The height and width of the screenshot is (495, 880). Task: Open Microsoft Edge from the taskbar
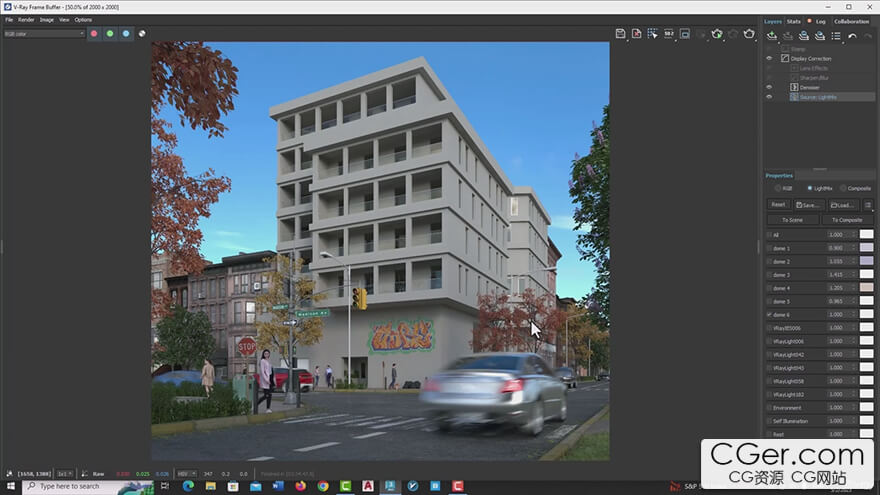click(x=188, y=486)
